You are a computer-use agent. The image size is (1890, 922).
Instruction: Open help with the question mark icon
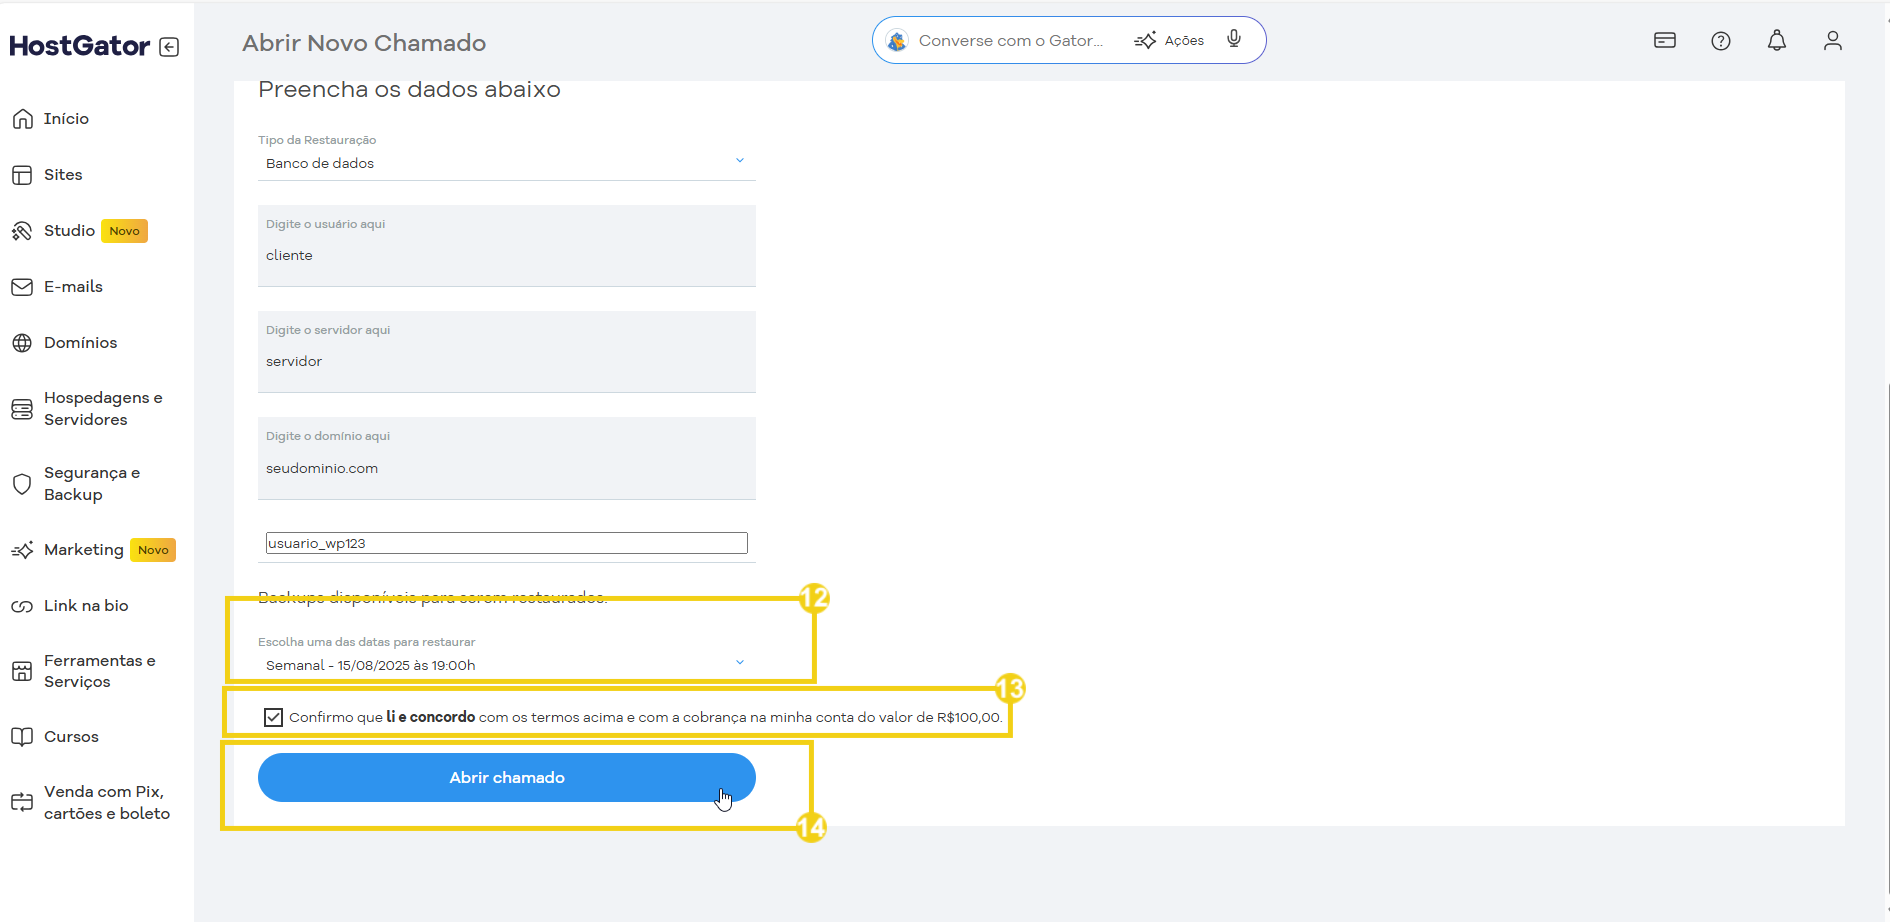[x=1721, y=41]
